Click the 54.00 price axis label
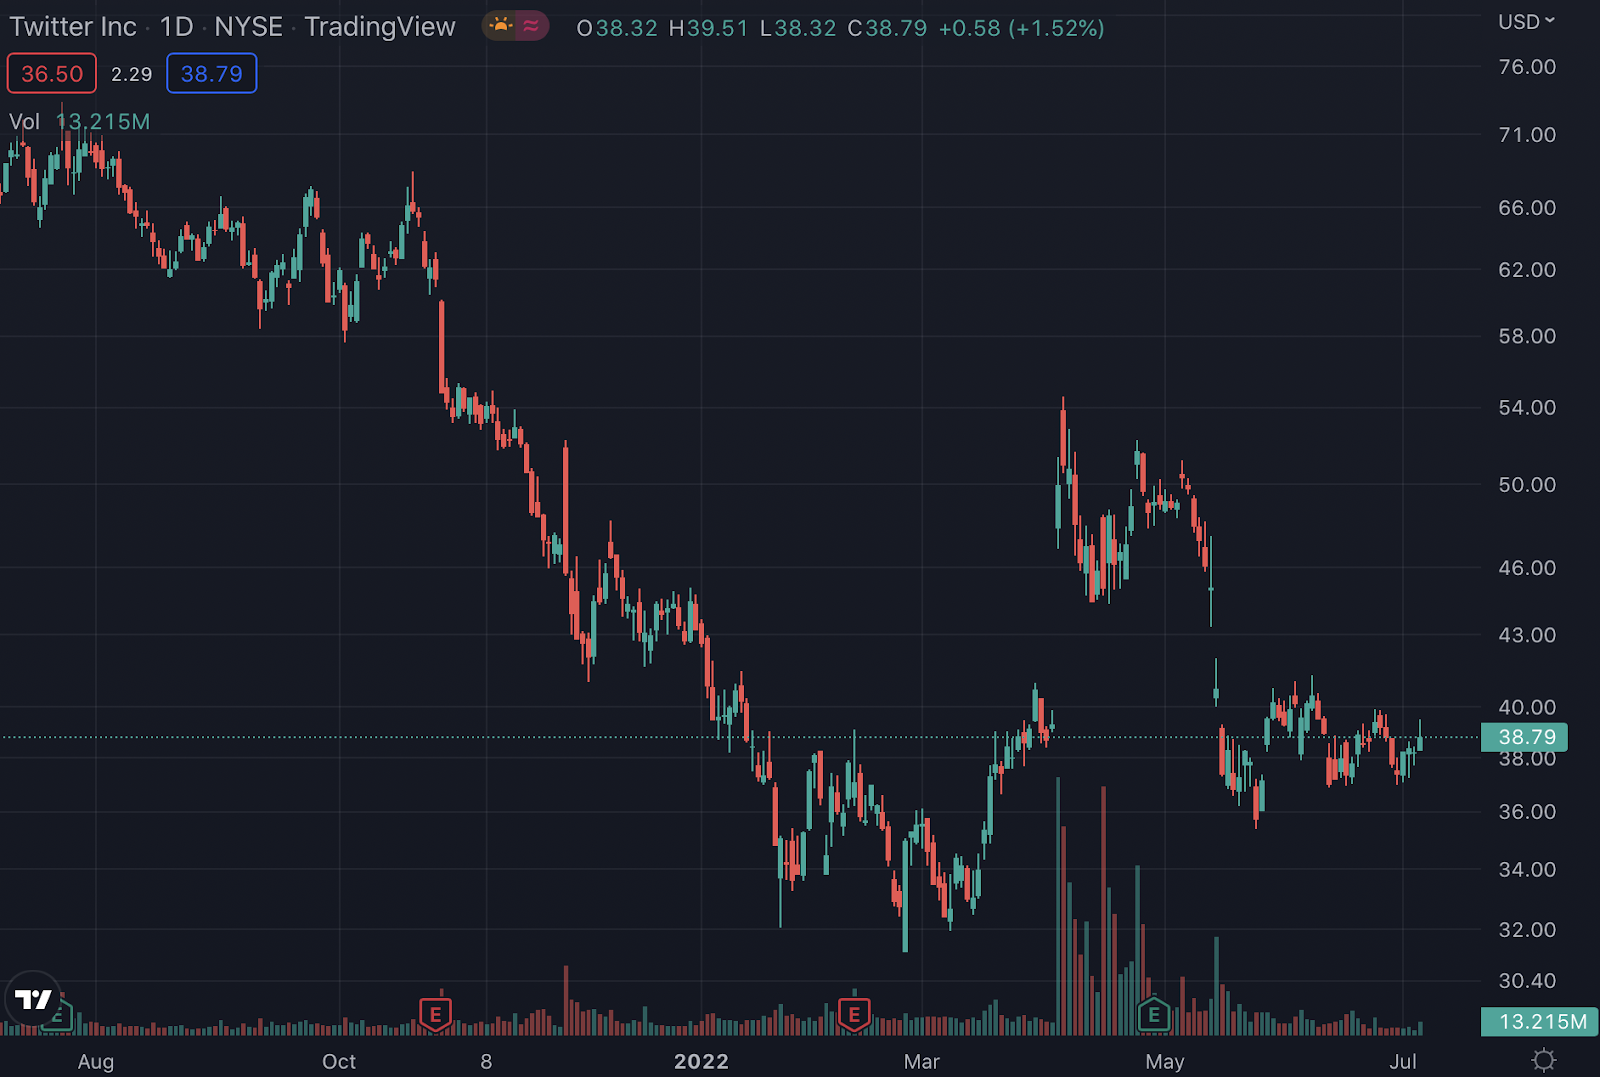This screenshot has height=1077, width=1600. (x=1527, y=408)
